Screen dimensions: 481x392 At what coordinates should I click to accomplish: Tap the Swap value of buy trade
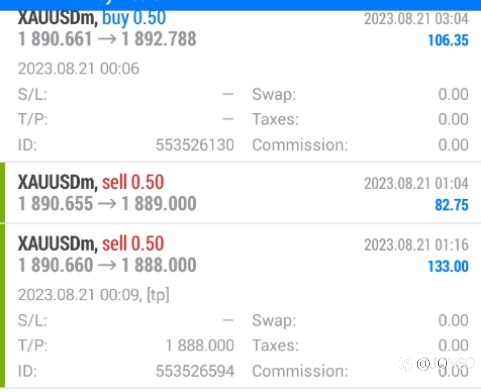[x=453, y=94]
